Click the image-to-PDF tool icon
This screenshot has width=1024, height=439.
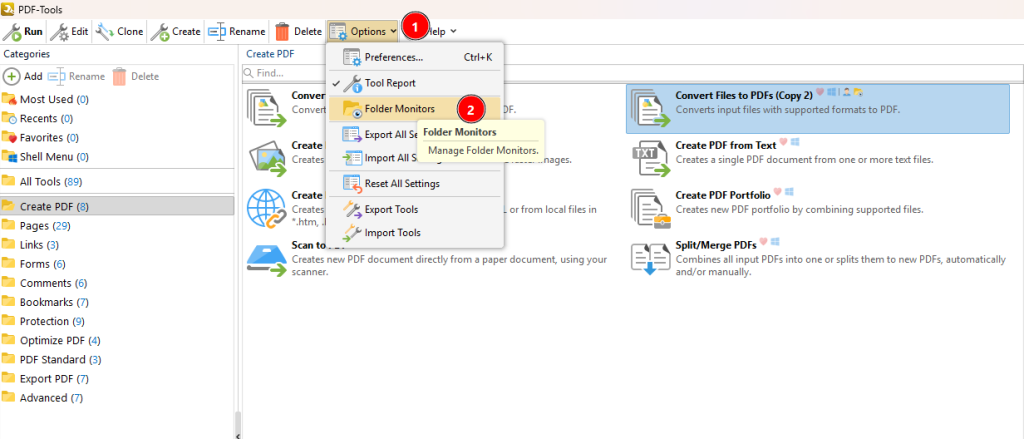pyautogui.click(x=267, y=157)
